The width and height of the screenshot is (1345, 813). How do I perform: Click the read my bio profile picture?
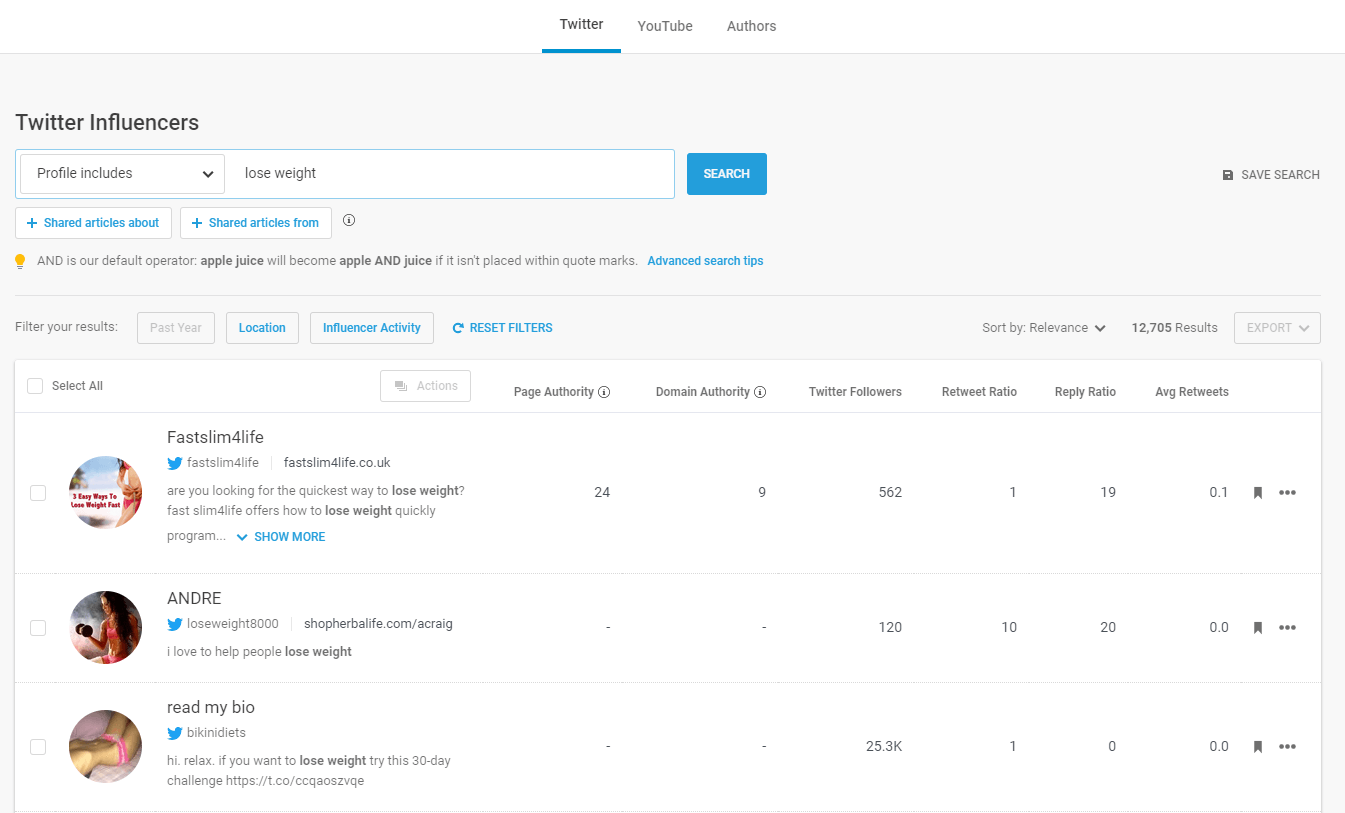coord(105,747)
